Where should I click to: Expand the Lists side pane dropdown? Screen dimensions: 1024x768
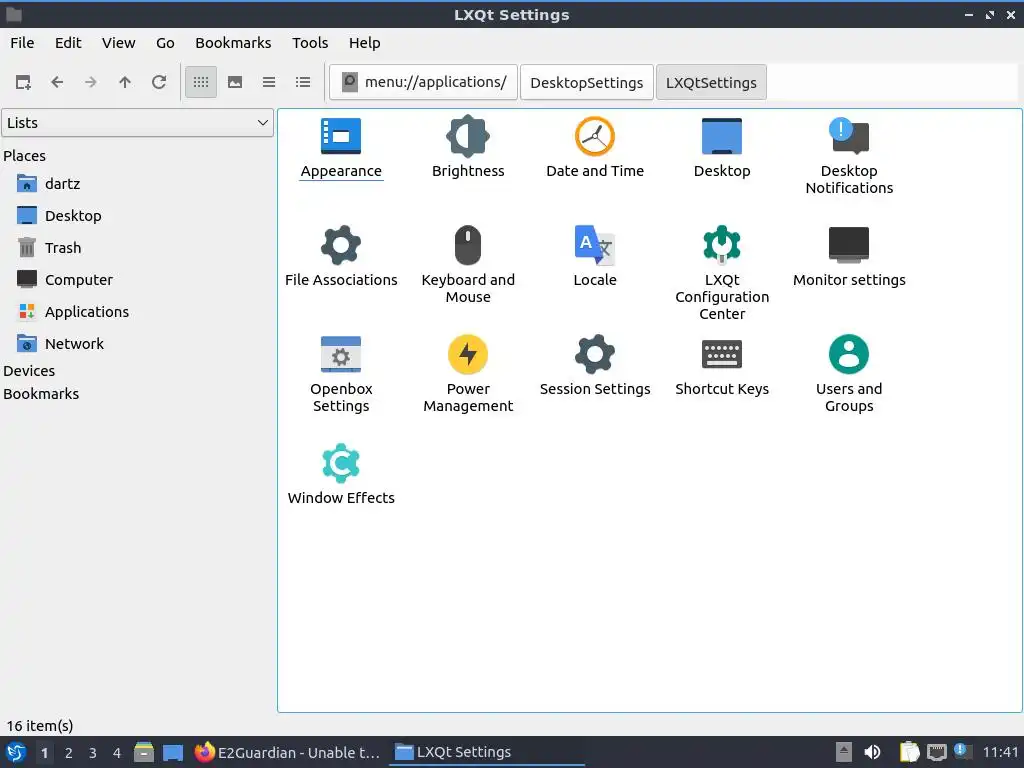coord(137,123)
